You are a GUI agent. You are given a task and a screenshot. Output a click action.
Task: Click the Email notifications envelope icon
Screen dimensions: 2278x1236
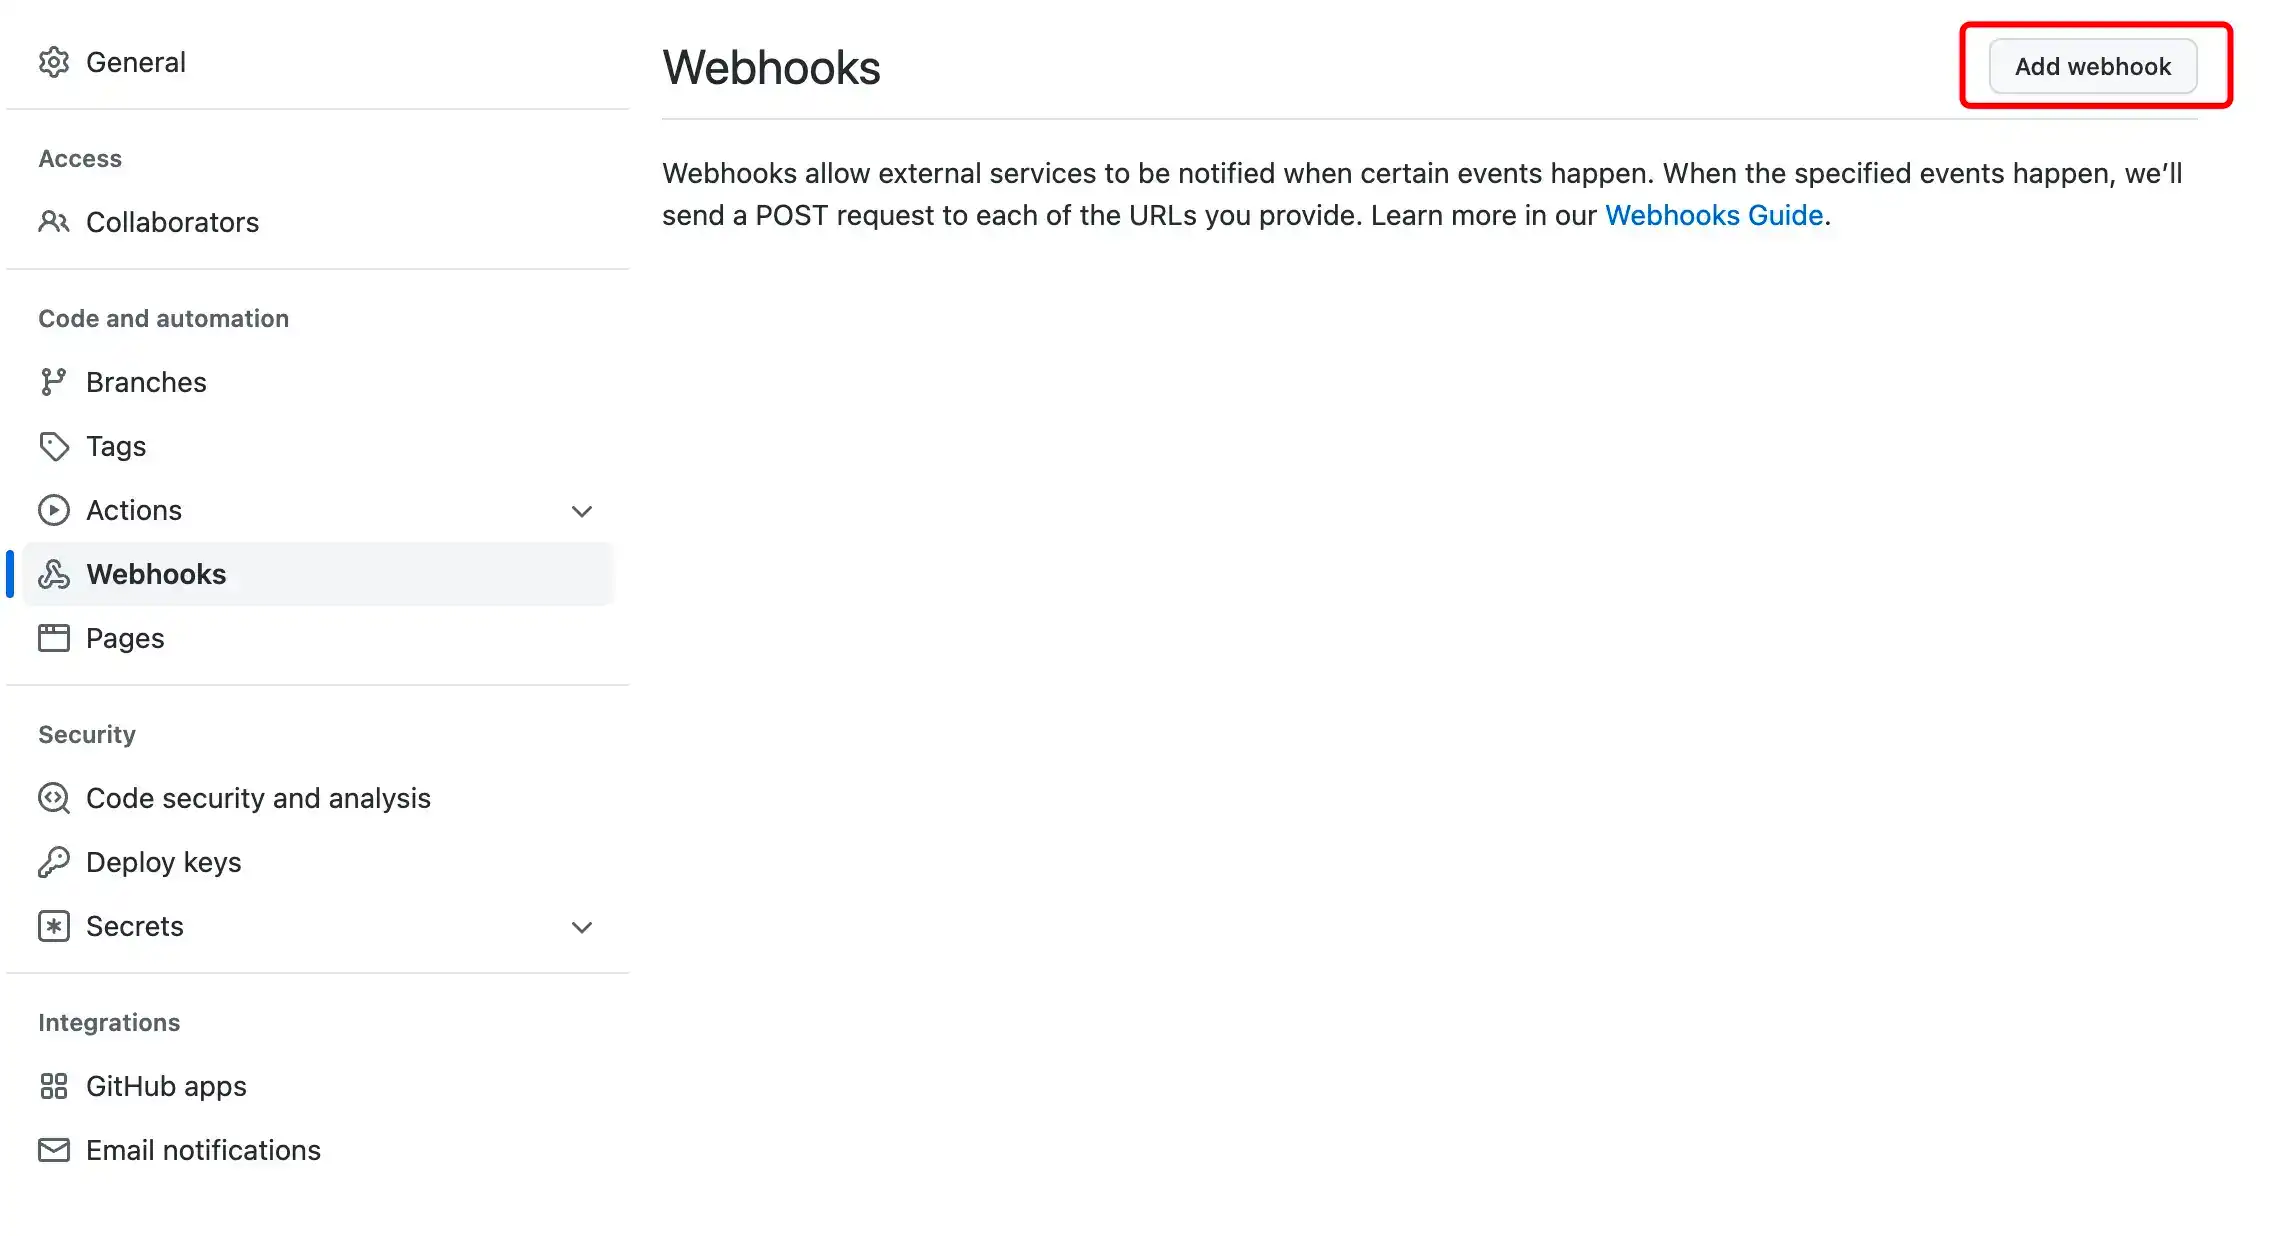[54, 1150]
